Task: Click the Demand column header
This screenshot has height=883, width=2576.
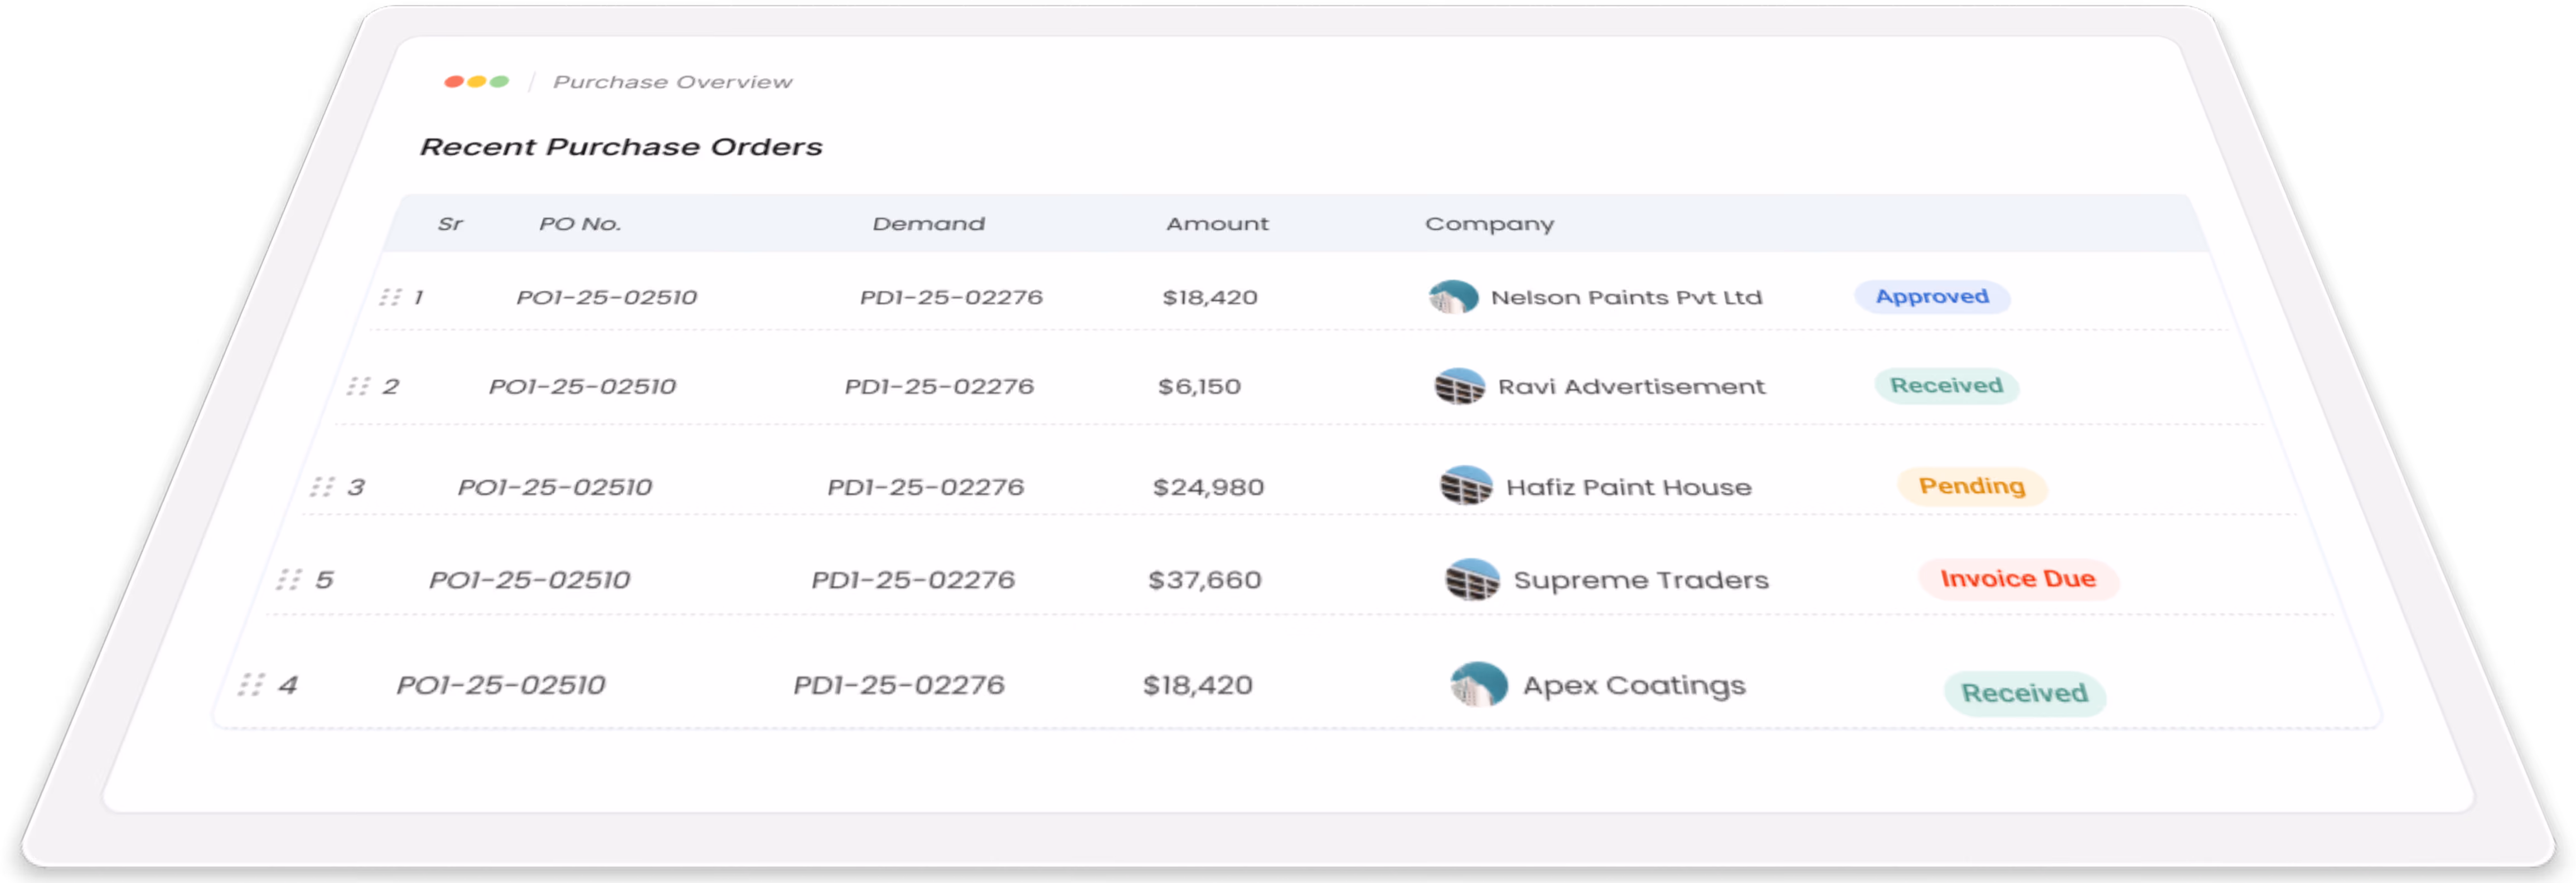Action: coord(928,224)
